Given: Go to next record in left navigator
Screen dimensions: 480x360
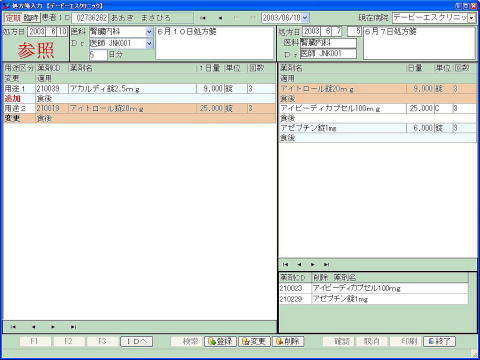Looking at the screenshot, I should click(x=53, y=327).
